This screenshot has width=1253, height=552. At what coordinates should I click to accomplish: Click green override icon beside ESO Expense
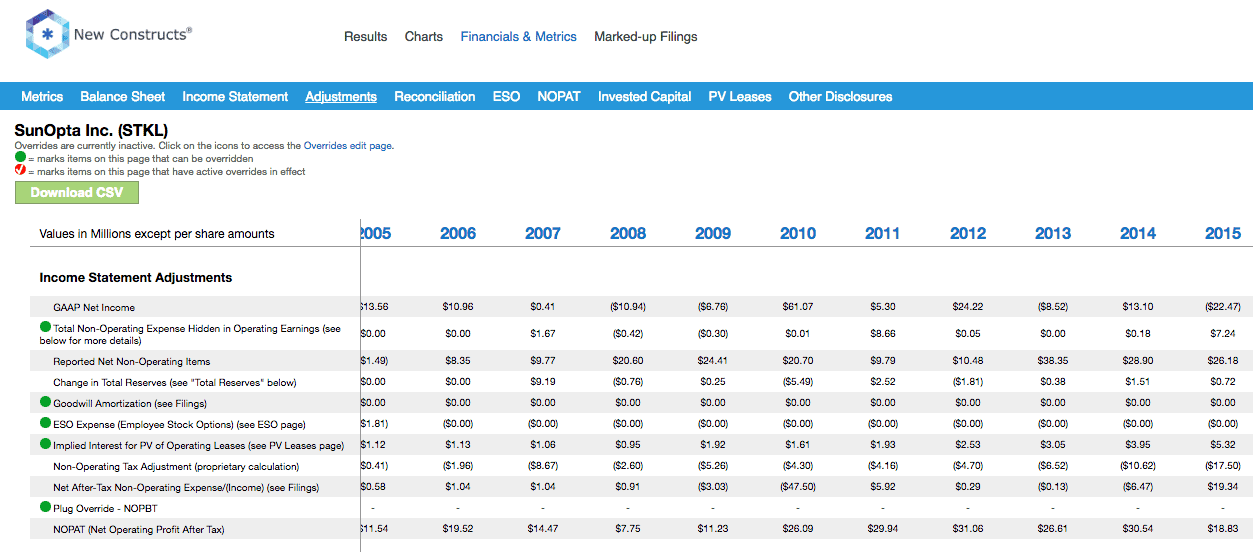(x=45, y=423)
